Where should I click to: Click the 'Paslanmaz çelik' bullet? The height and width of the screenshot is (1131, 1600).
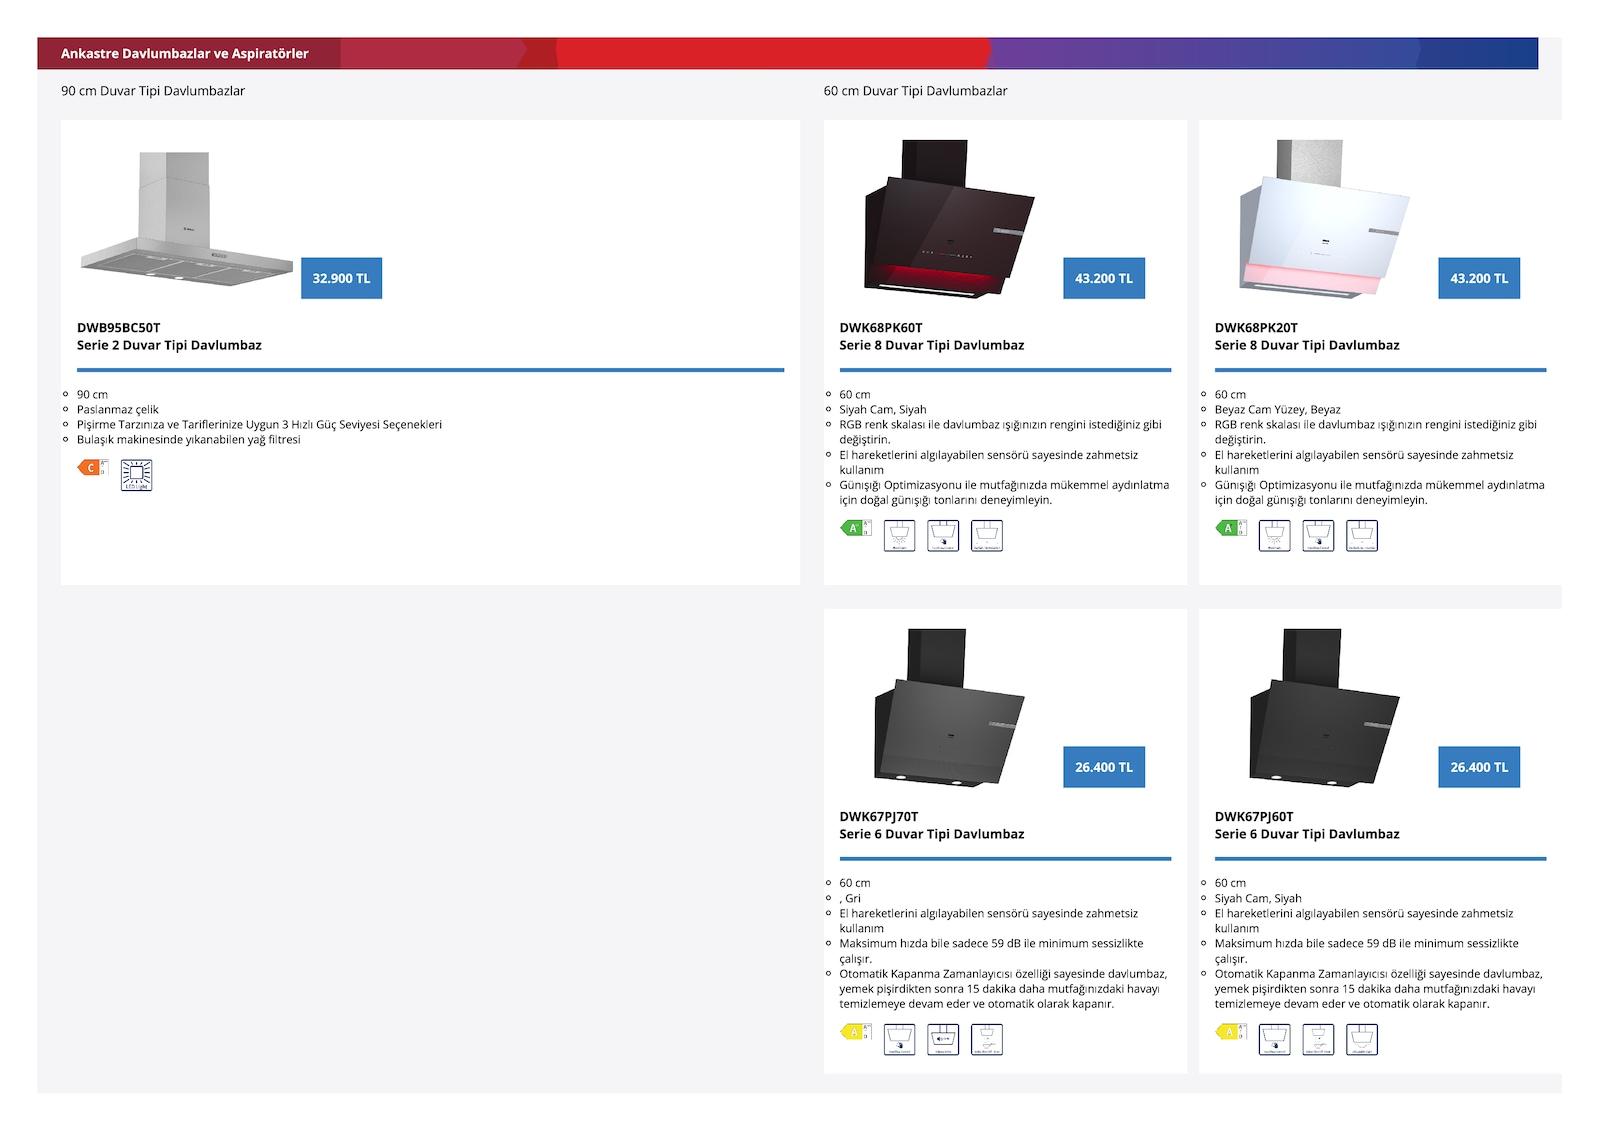pyautogui.click(x=118, y=410)
